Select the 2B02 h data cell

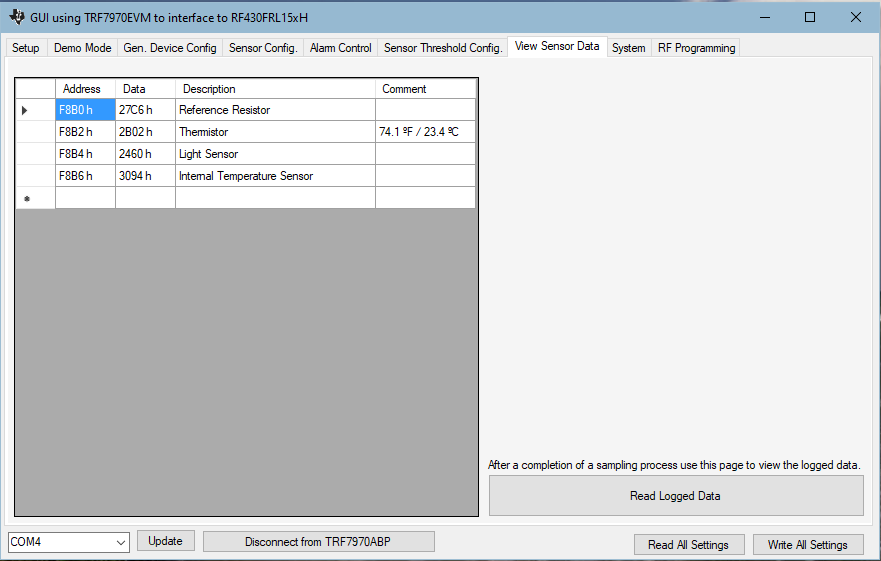[145, 132]
